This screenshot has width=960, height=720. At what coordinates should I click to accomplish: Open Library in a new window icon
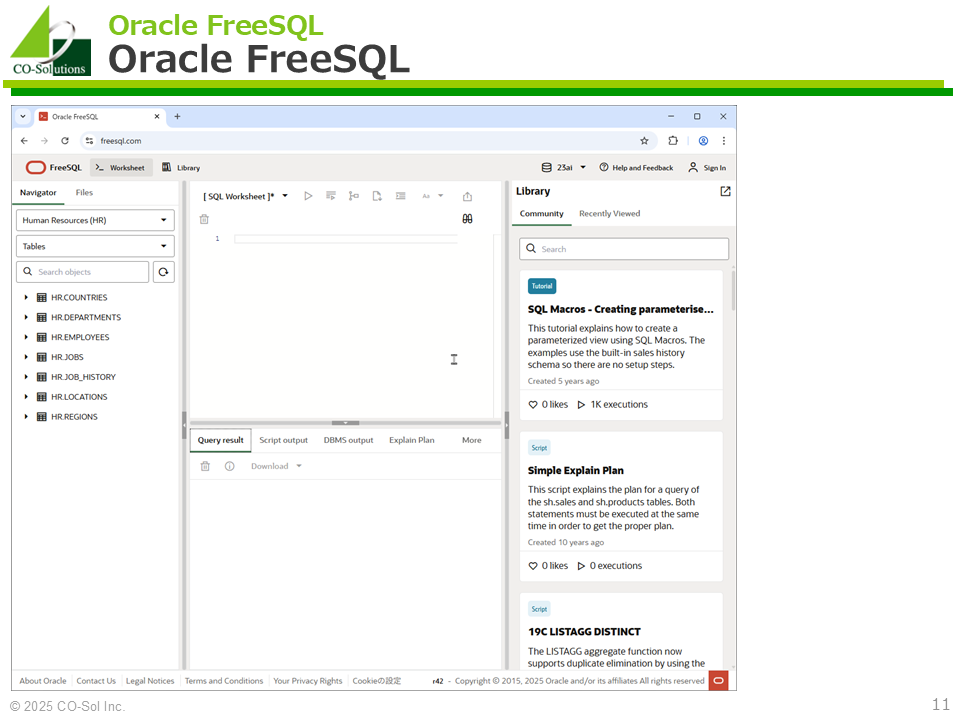pos(725,192)
